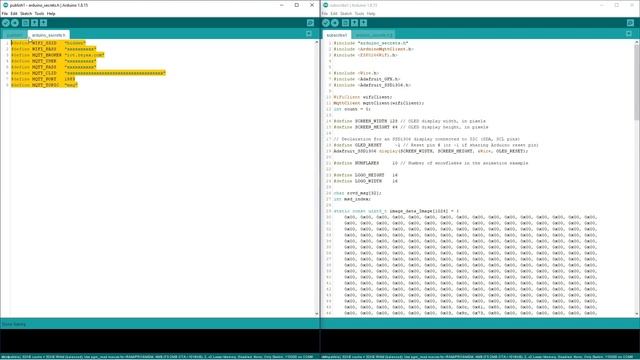
Task: Open Serial Monitor in subscribe1 window
Action: click(630, 23)
